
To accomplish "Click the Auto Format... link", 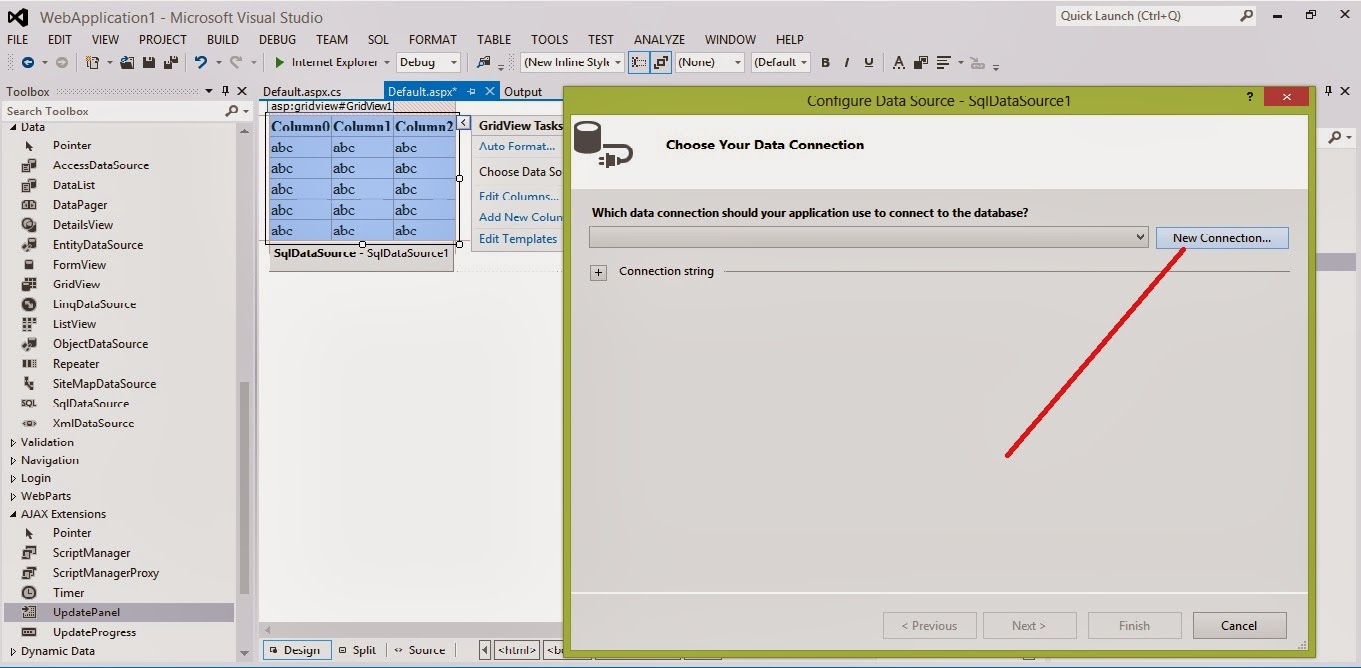I will click(517, 146).
